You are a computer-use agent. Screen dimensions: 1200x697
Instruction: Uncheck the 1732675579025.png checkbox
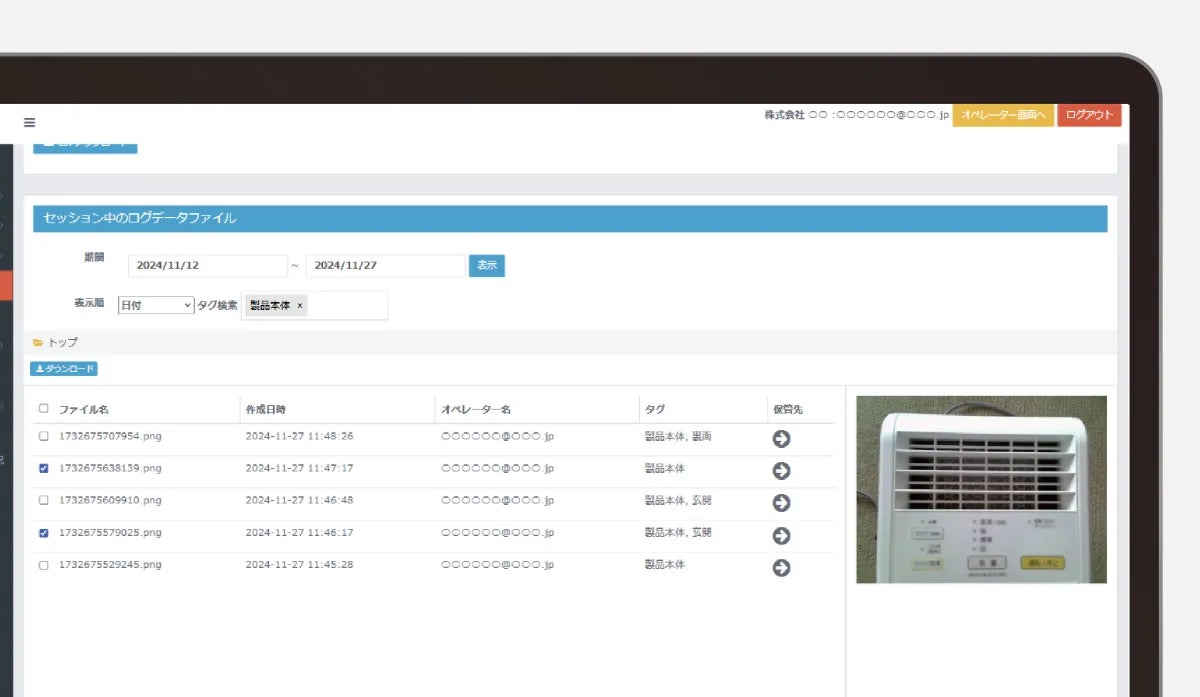point(43,533)
